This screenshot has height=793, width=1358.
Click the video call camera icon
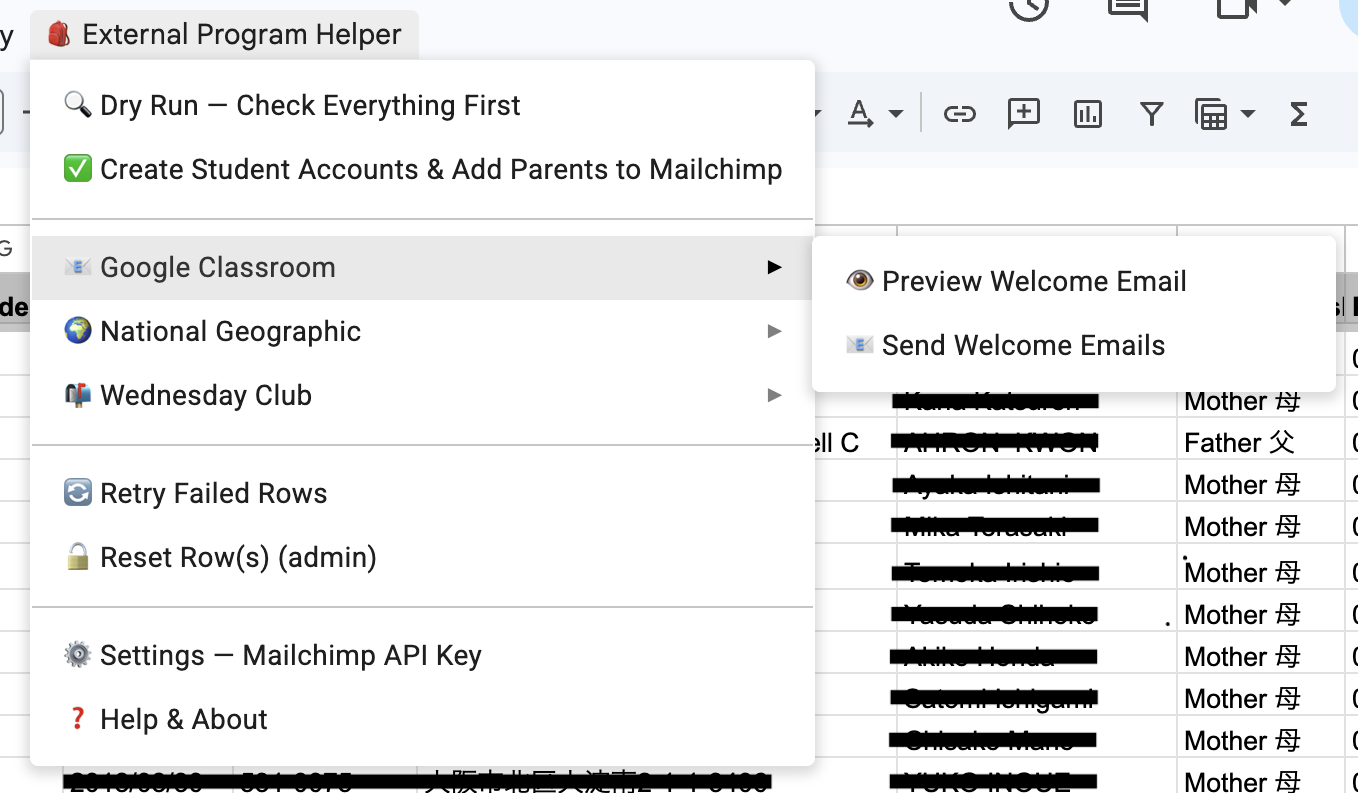pos(1236,8)
